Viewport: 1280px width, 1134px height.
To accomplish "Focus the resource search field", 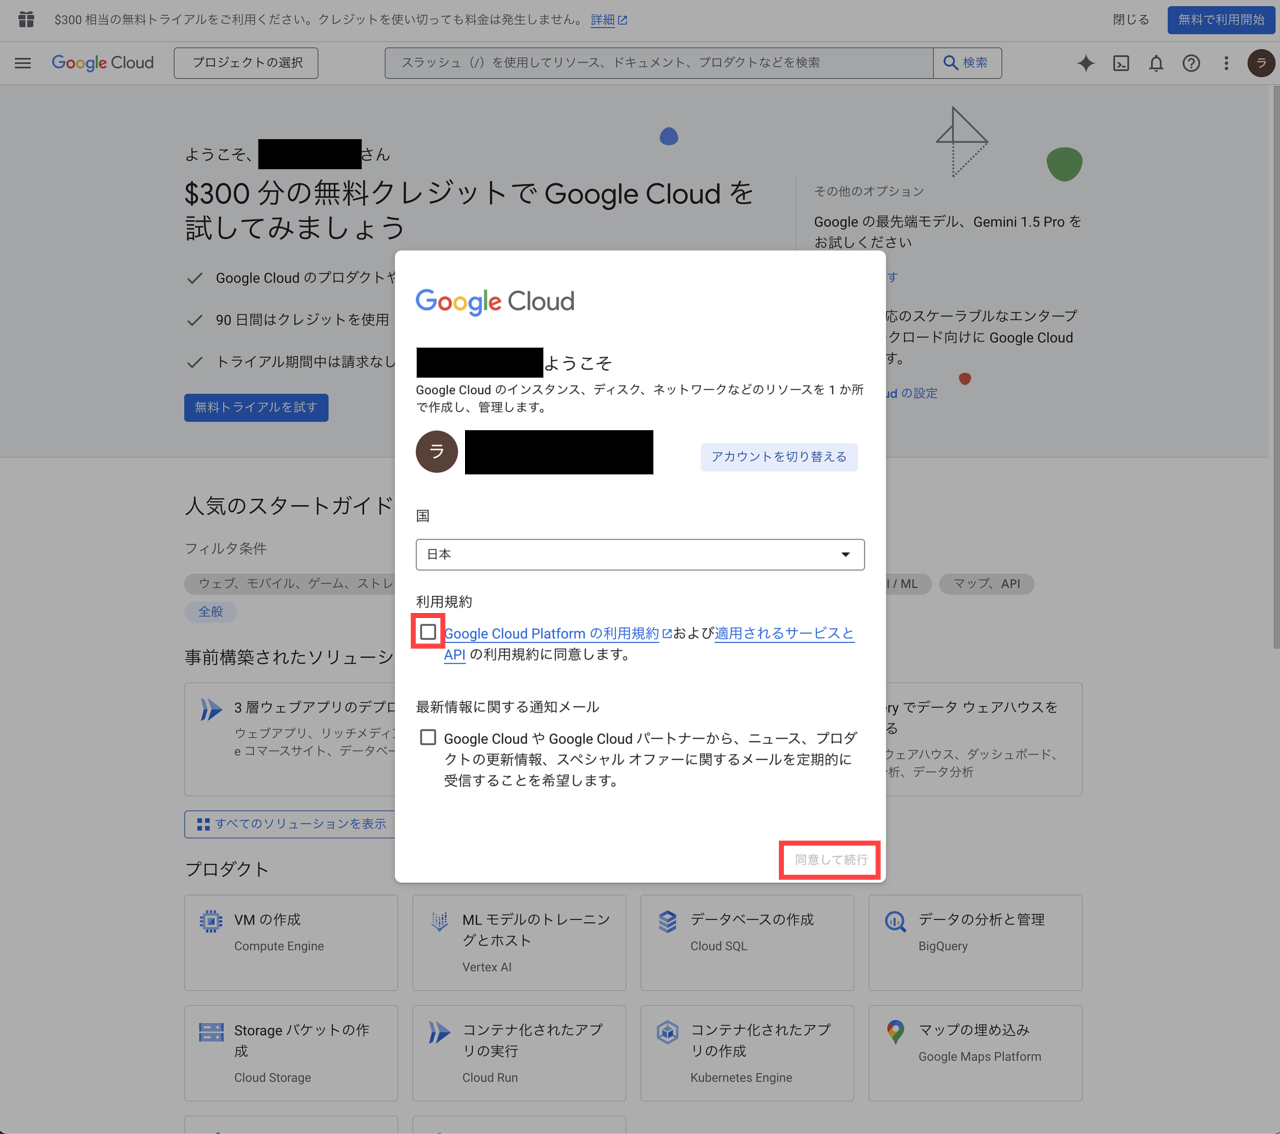I will [659, 63].
